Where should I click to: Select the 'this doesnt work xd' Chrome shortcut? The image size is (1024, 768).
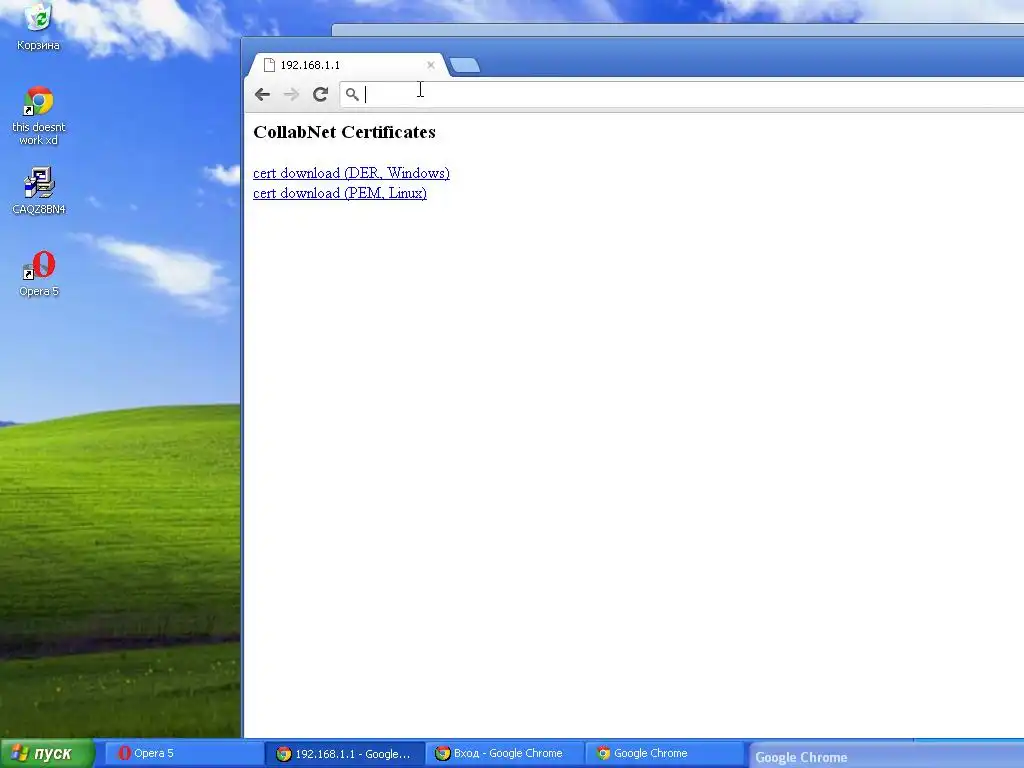tap(39, 116)
